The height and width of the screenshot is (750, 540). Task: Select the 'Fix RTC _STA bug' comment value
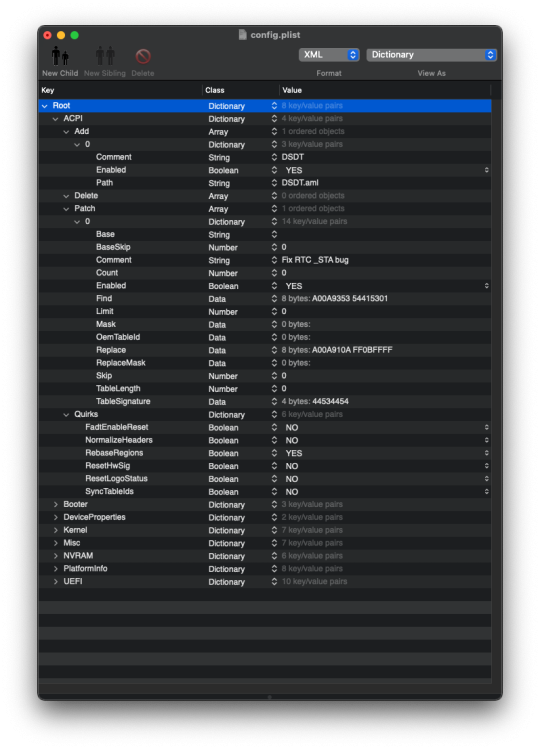pos(315,260)
